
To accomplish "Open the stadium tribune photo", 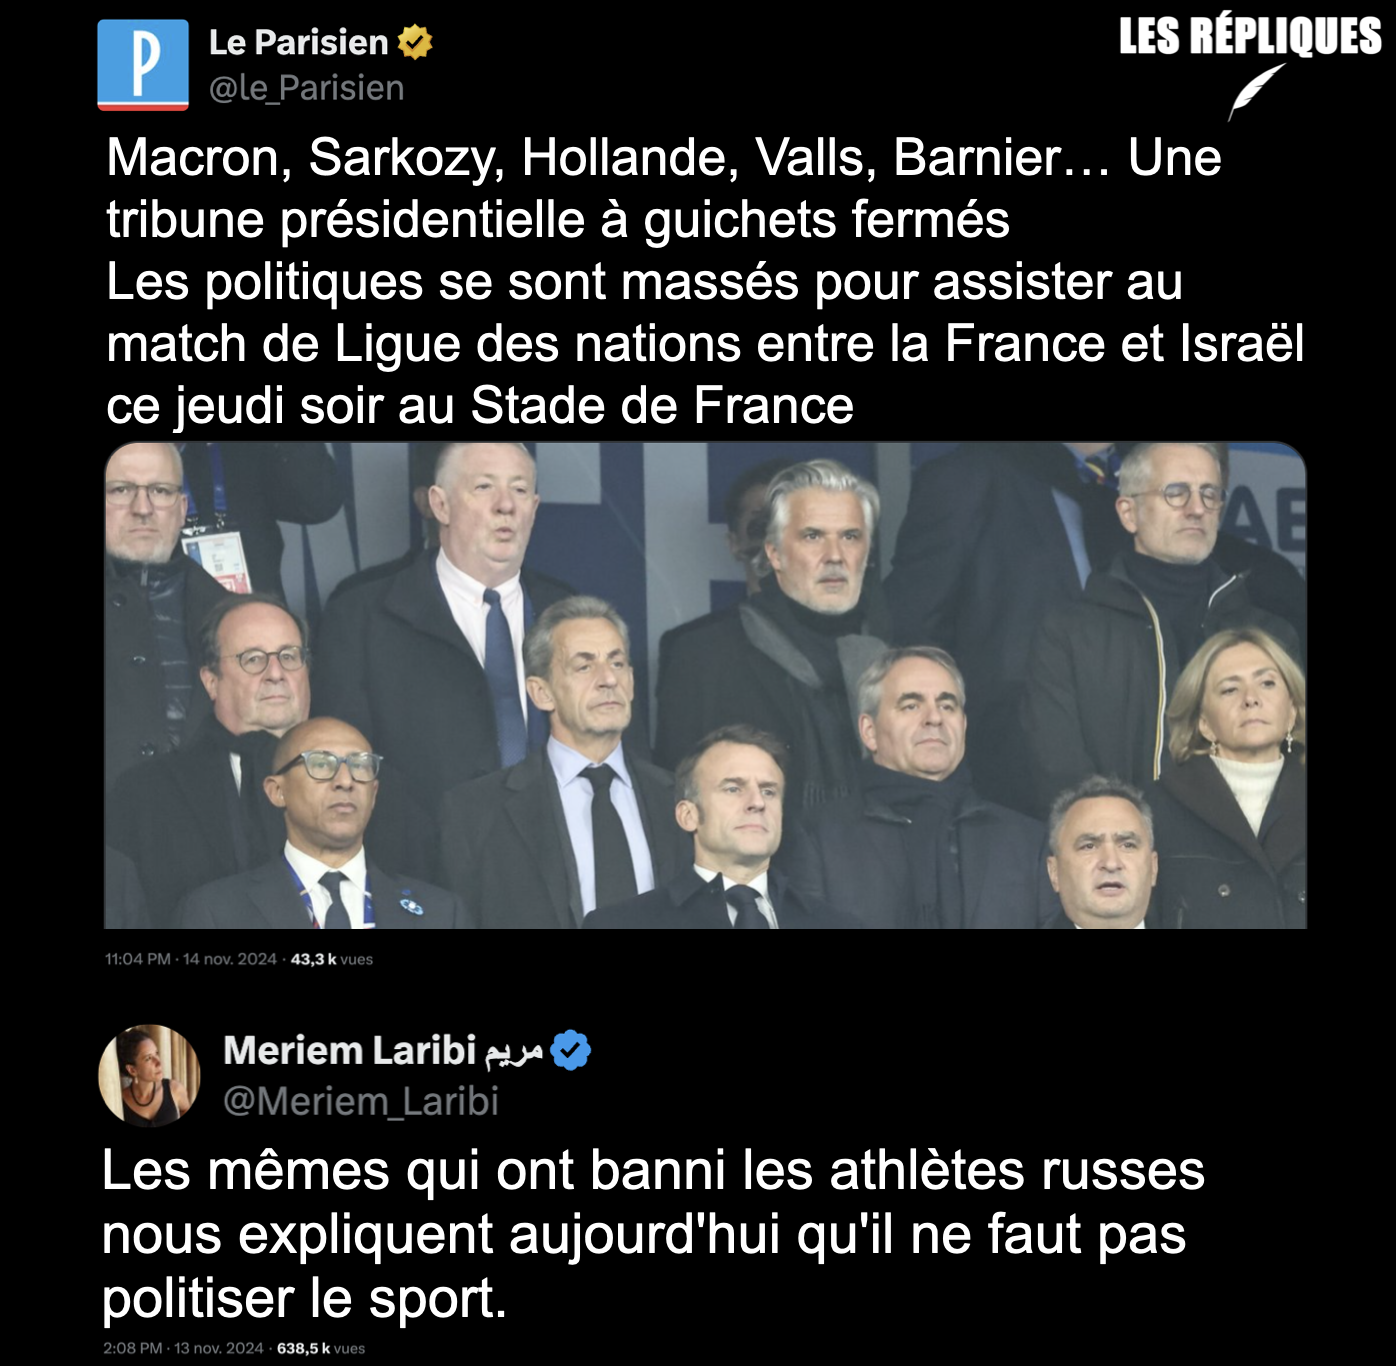I will pyautogui.click(x=705, y=685).
